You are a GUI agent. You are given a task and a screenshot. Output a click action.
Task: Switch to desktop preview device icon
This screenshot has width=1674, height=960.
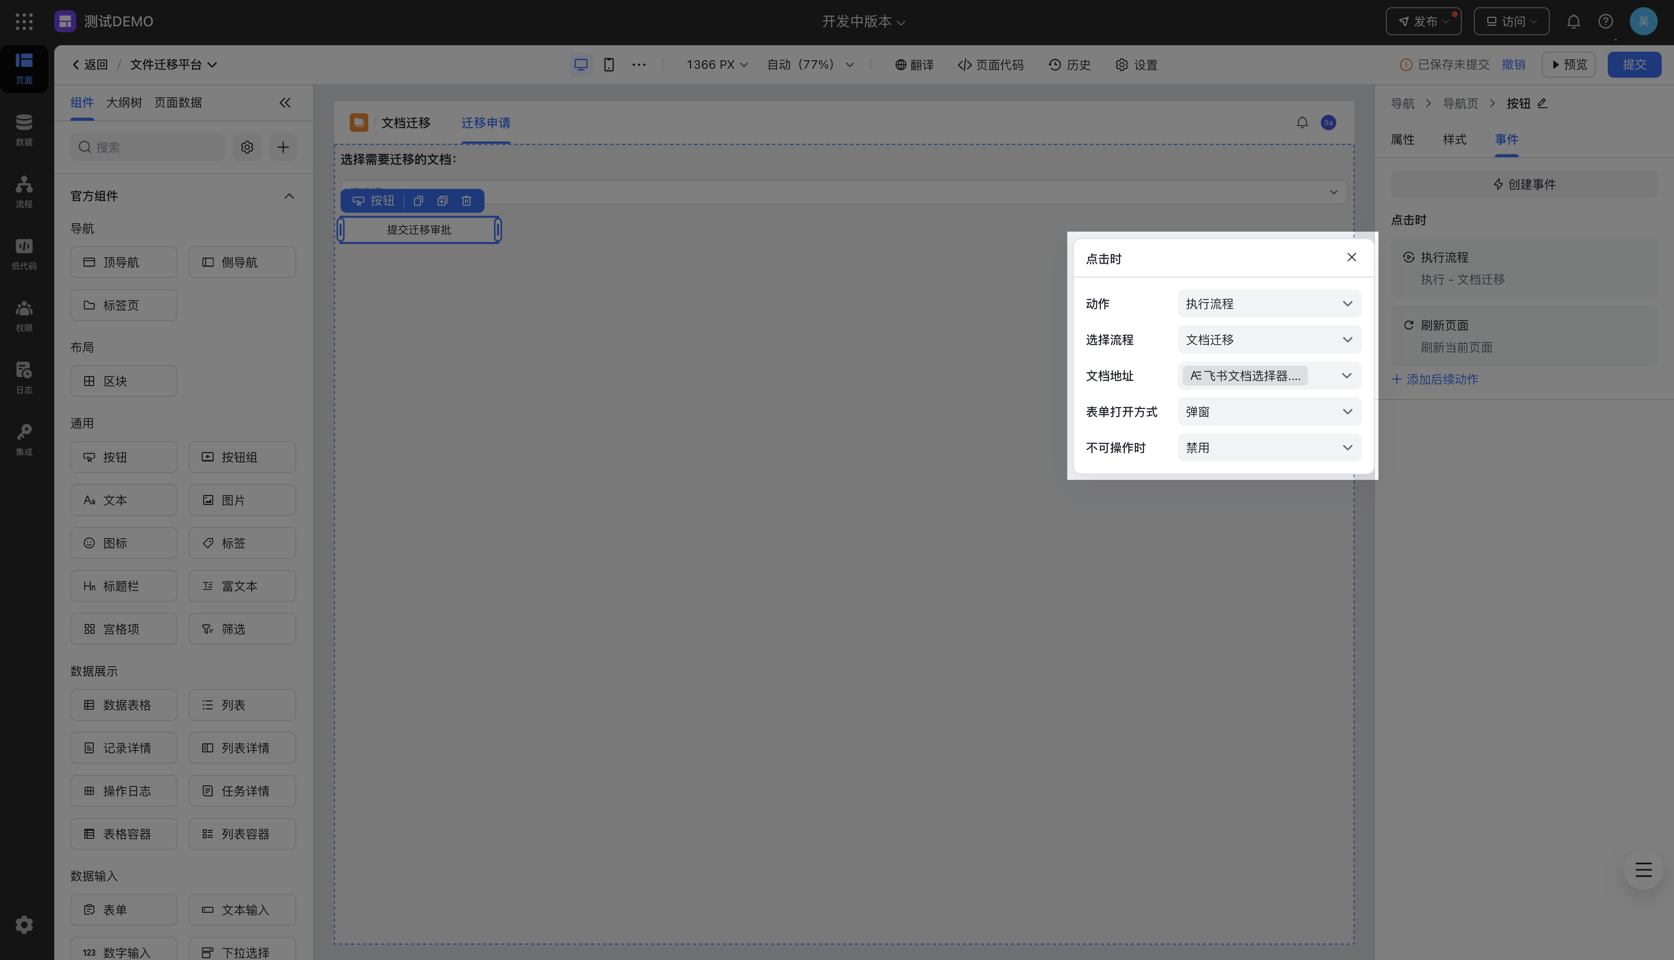coord(581,64)
